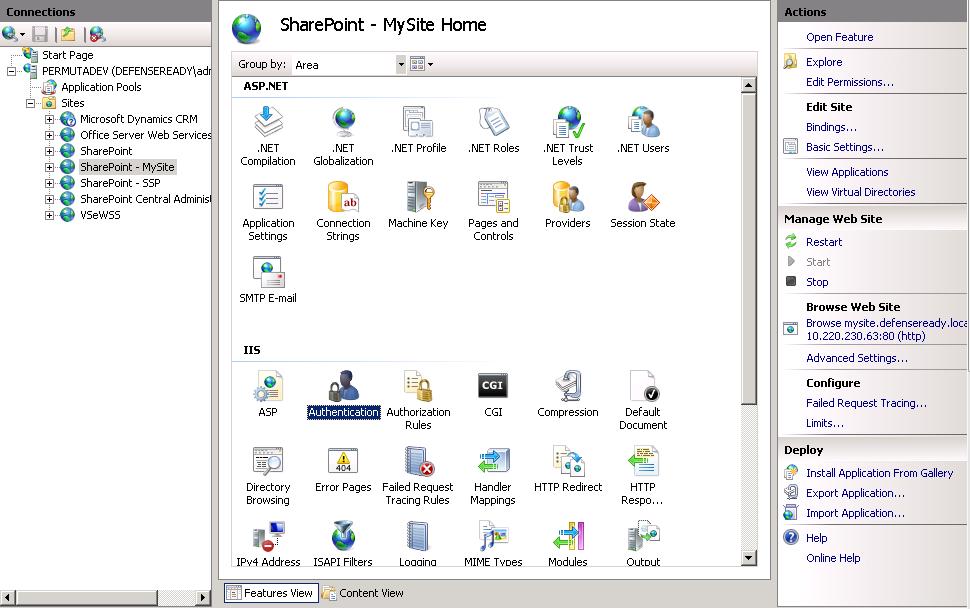Select the Machine Key feature
This screenshot has height=609, width=970.
[x=418, y=198]
